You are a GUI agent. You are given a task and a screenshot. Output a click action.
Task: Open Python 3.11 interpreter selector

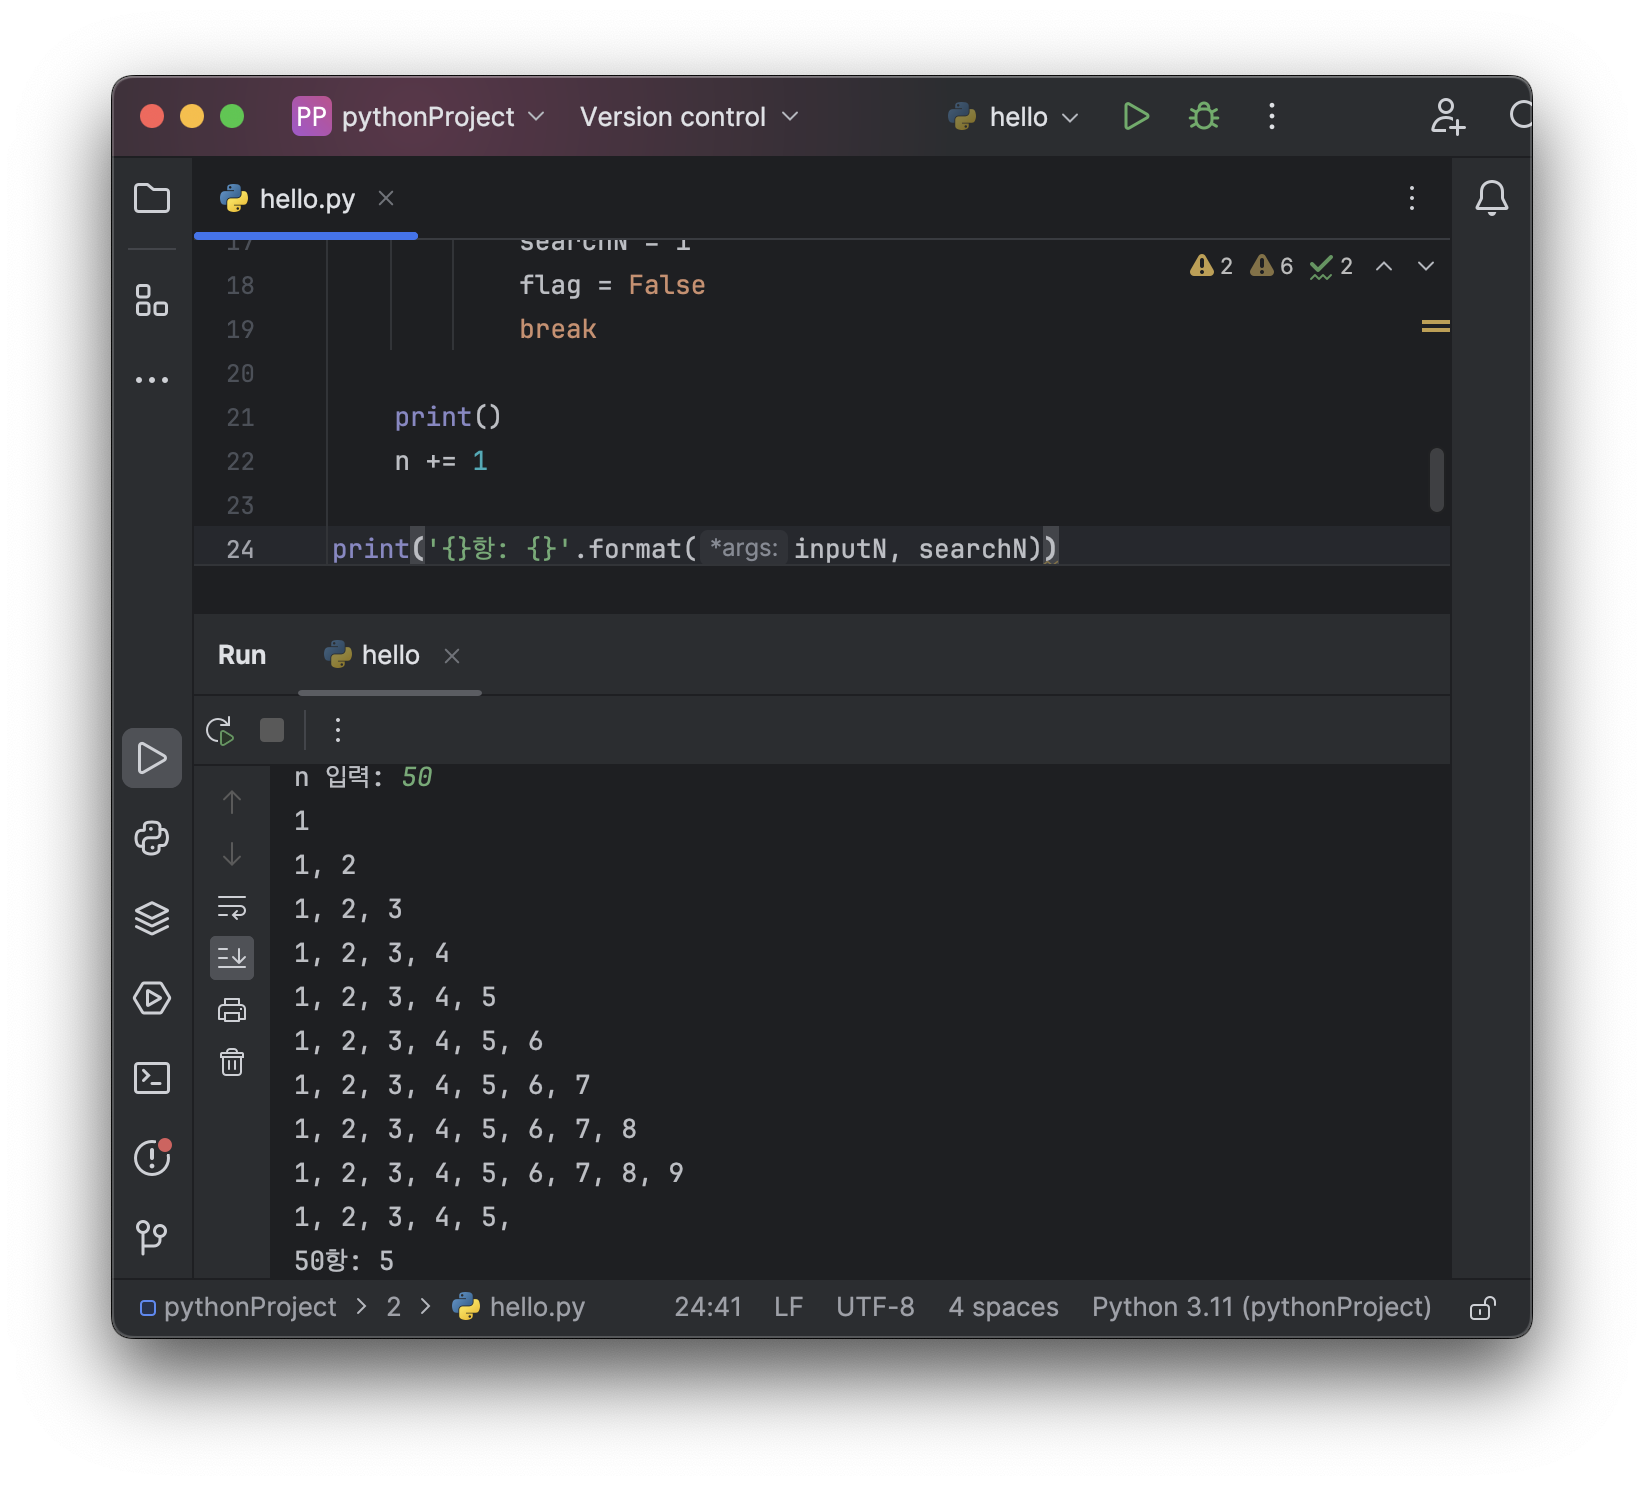tap(1261, 1307)
